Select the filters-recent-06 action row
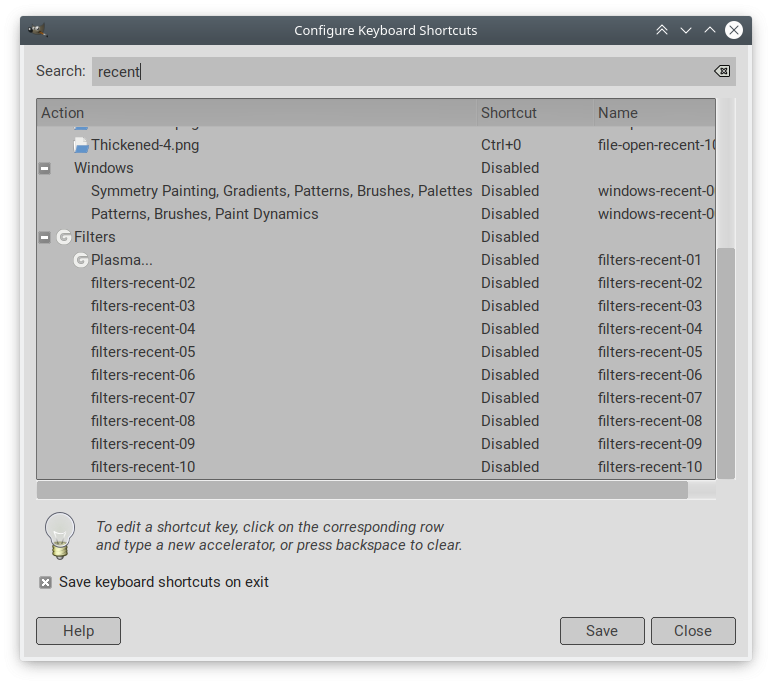Screen dimensions: 772x685 376,375
